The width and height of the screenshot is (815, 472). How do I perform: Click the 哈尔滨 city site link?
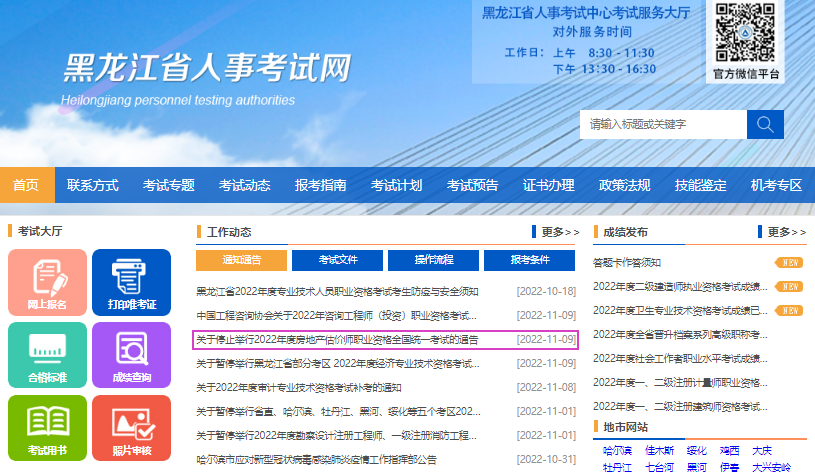(x=619, y=451)
